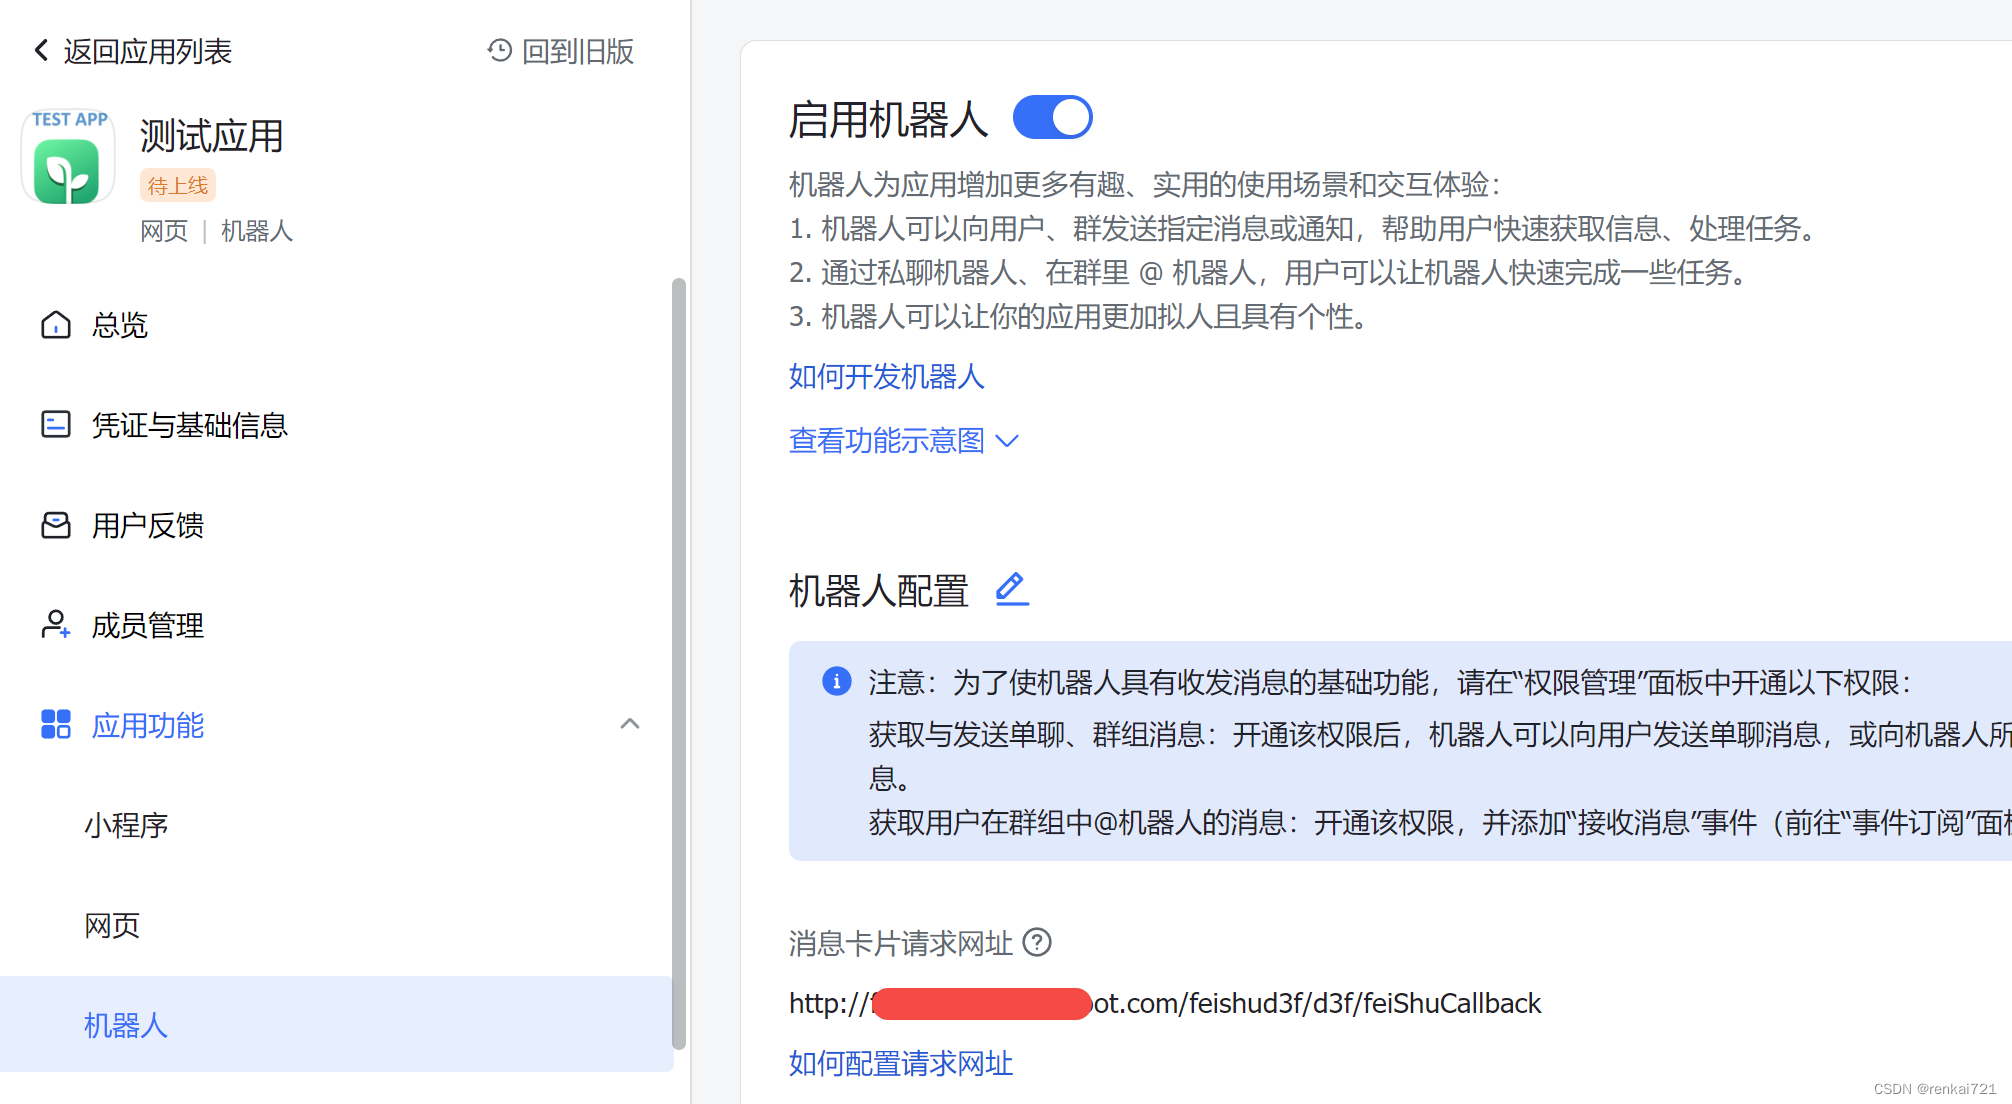
Task: Open 用户反馈 via its envelope icon
Action: (x=55, y=524)
